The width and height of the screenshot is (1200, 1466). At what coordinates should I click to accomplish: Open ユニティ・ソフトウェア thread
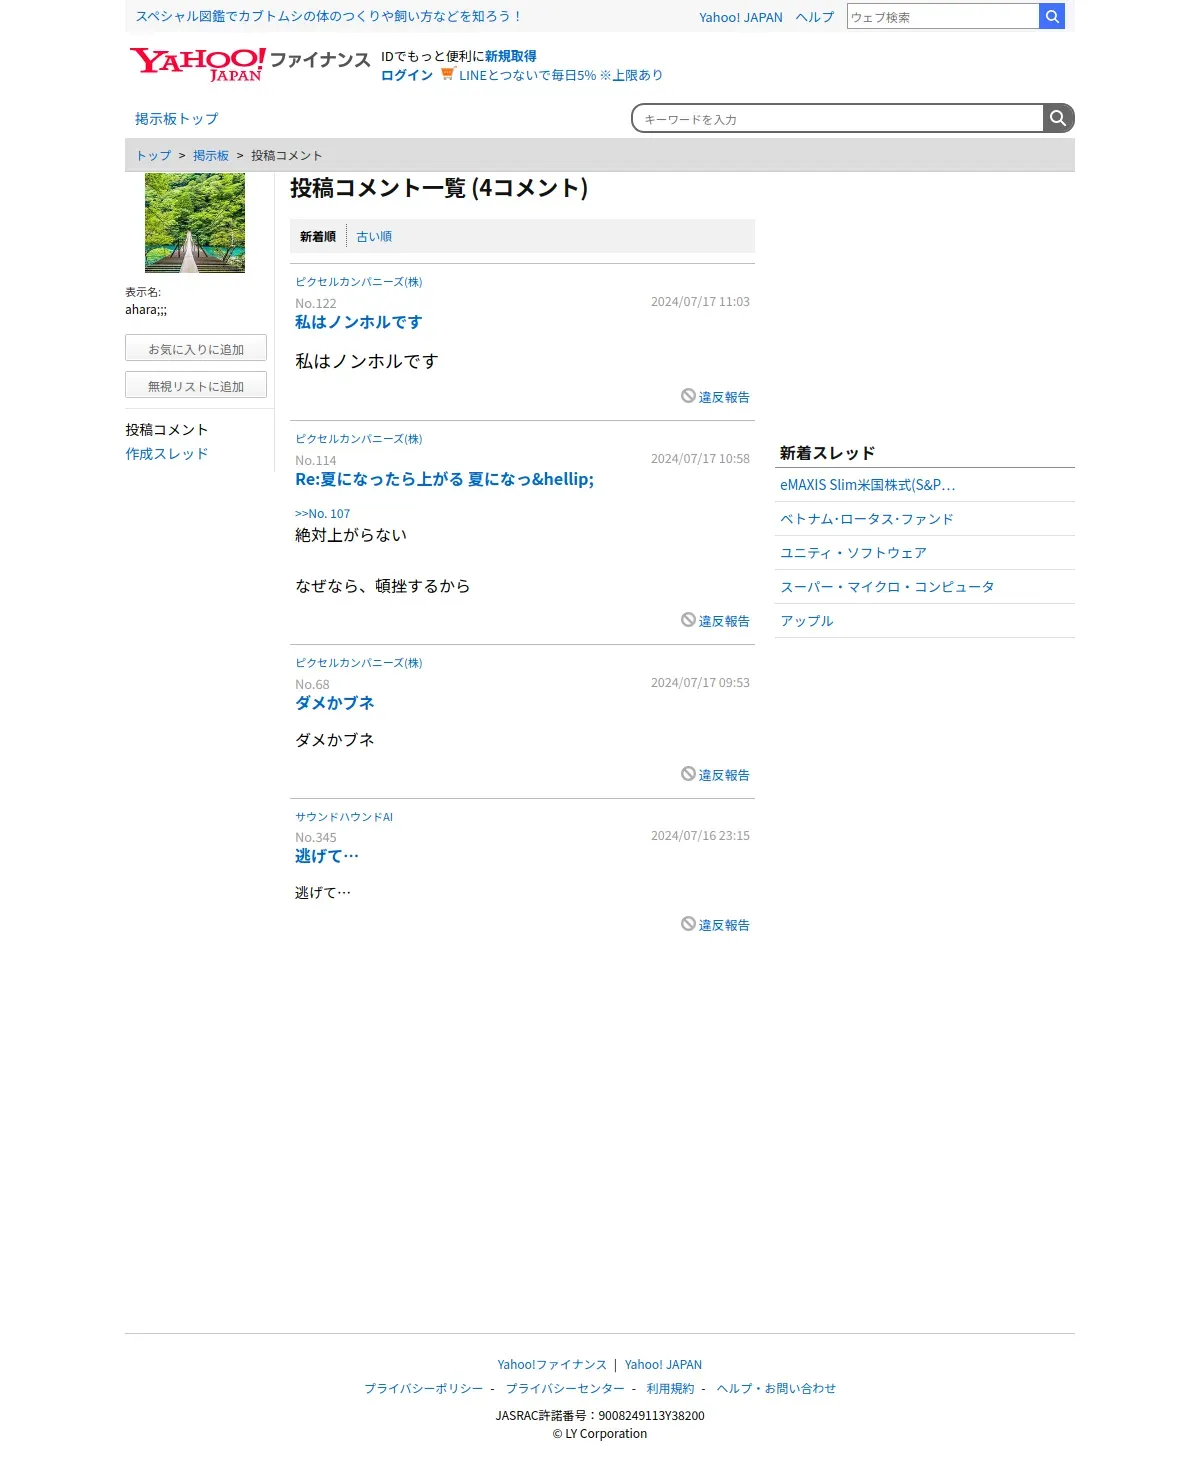(853, 553)
